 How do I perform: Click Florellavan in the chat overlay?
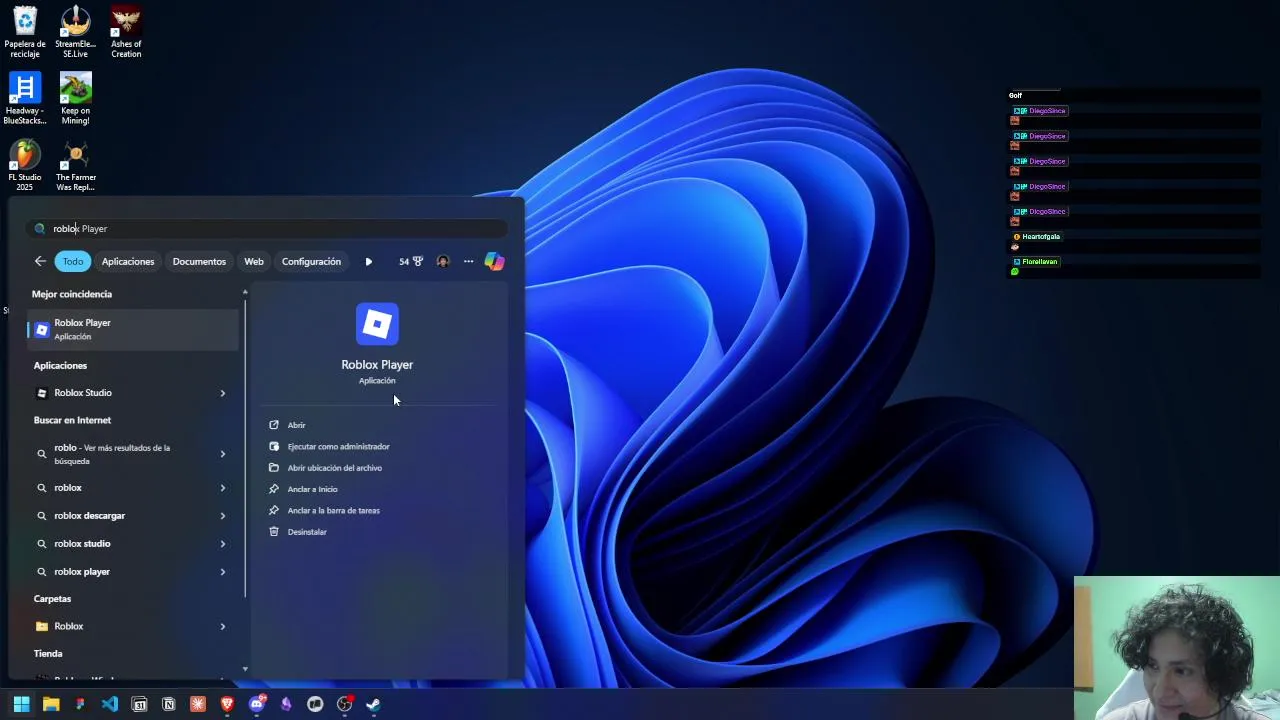click(x=1040, y=262)
